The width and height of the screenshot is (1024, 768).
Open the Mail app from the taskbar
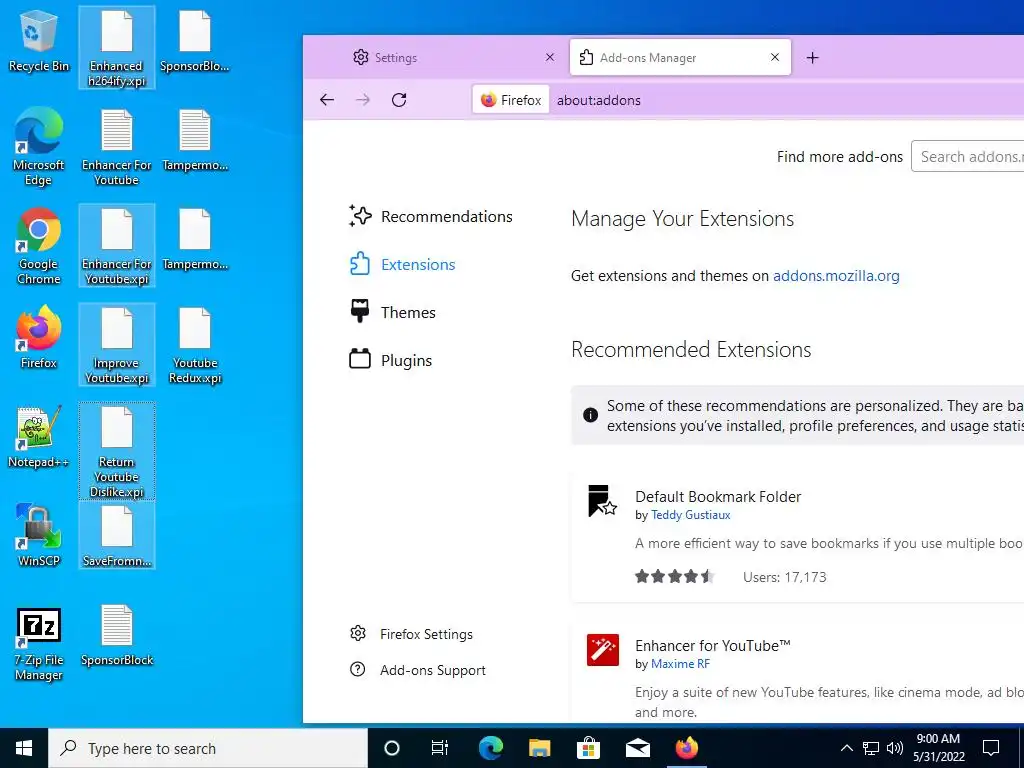pos(637,748)
